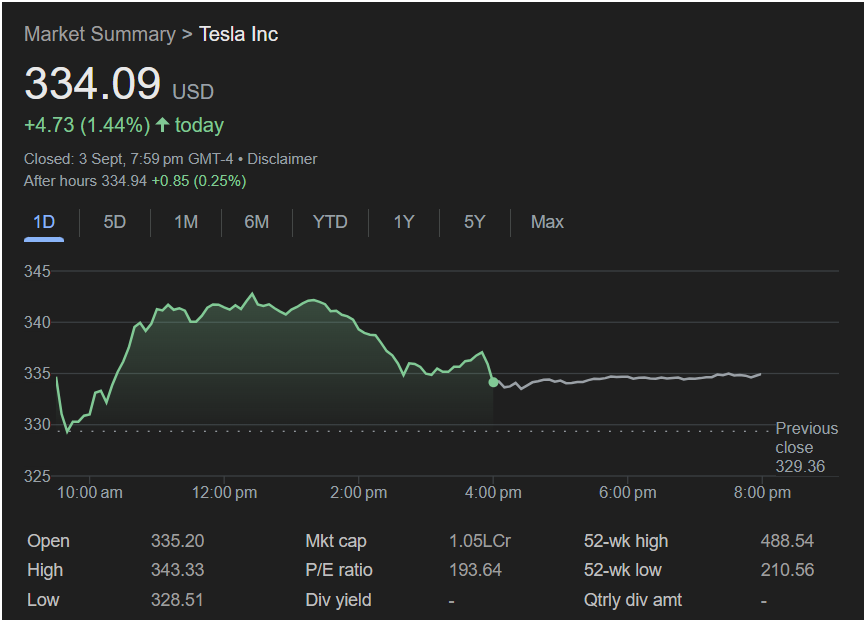Click the Open value 335.20

click(178, 541)
